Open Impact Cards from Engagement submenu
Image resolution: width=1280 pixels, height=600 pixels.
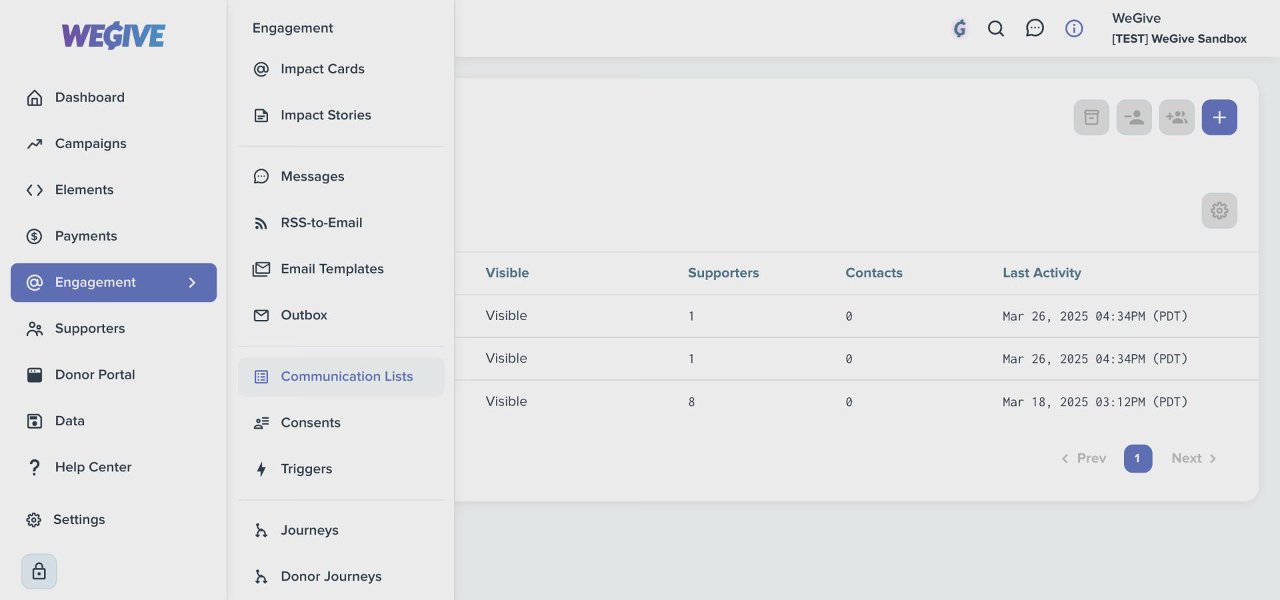coord(322,69)
